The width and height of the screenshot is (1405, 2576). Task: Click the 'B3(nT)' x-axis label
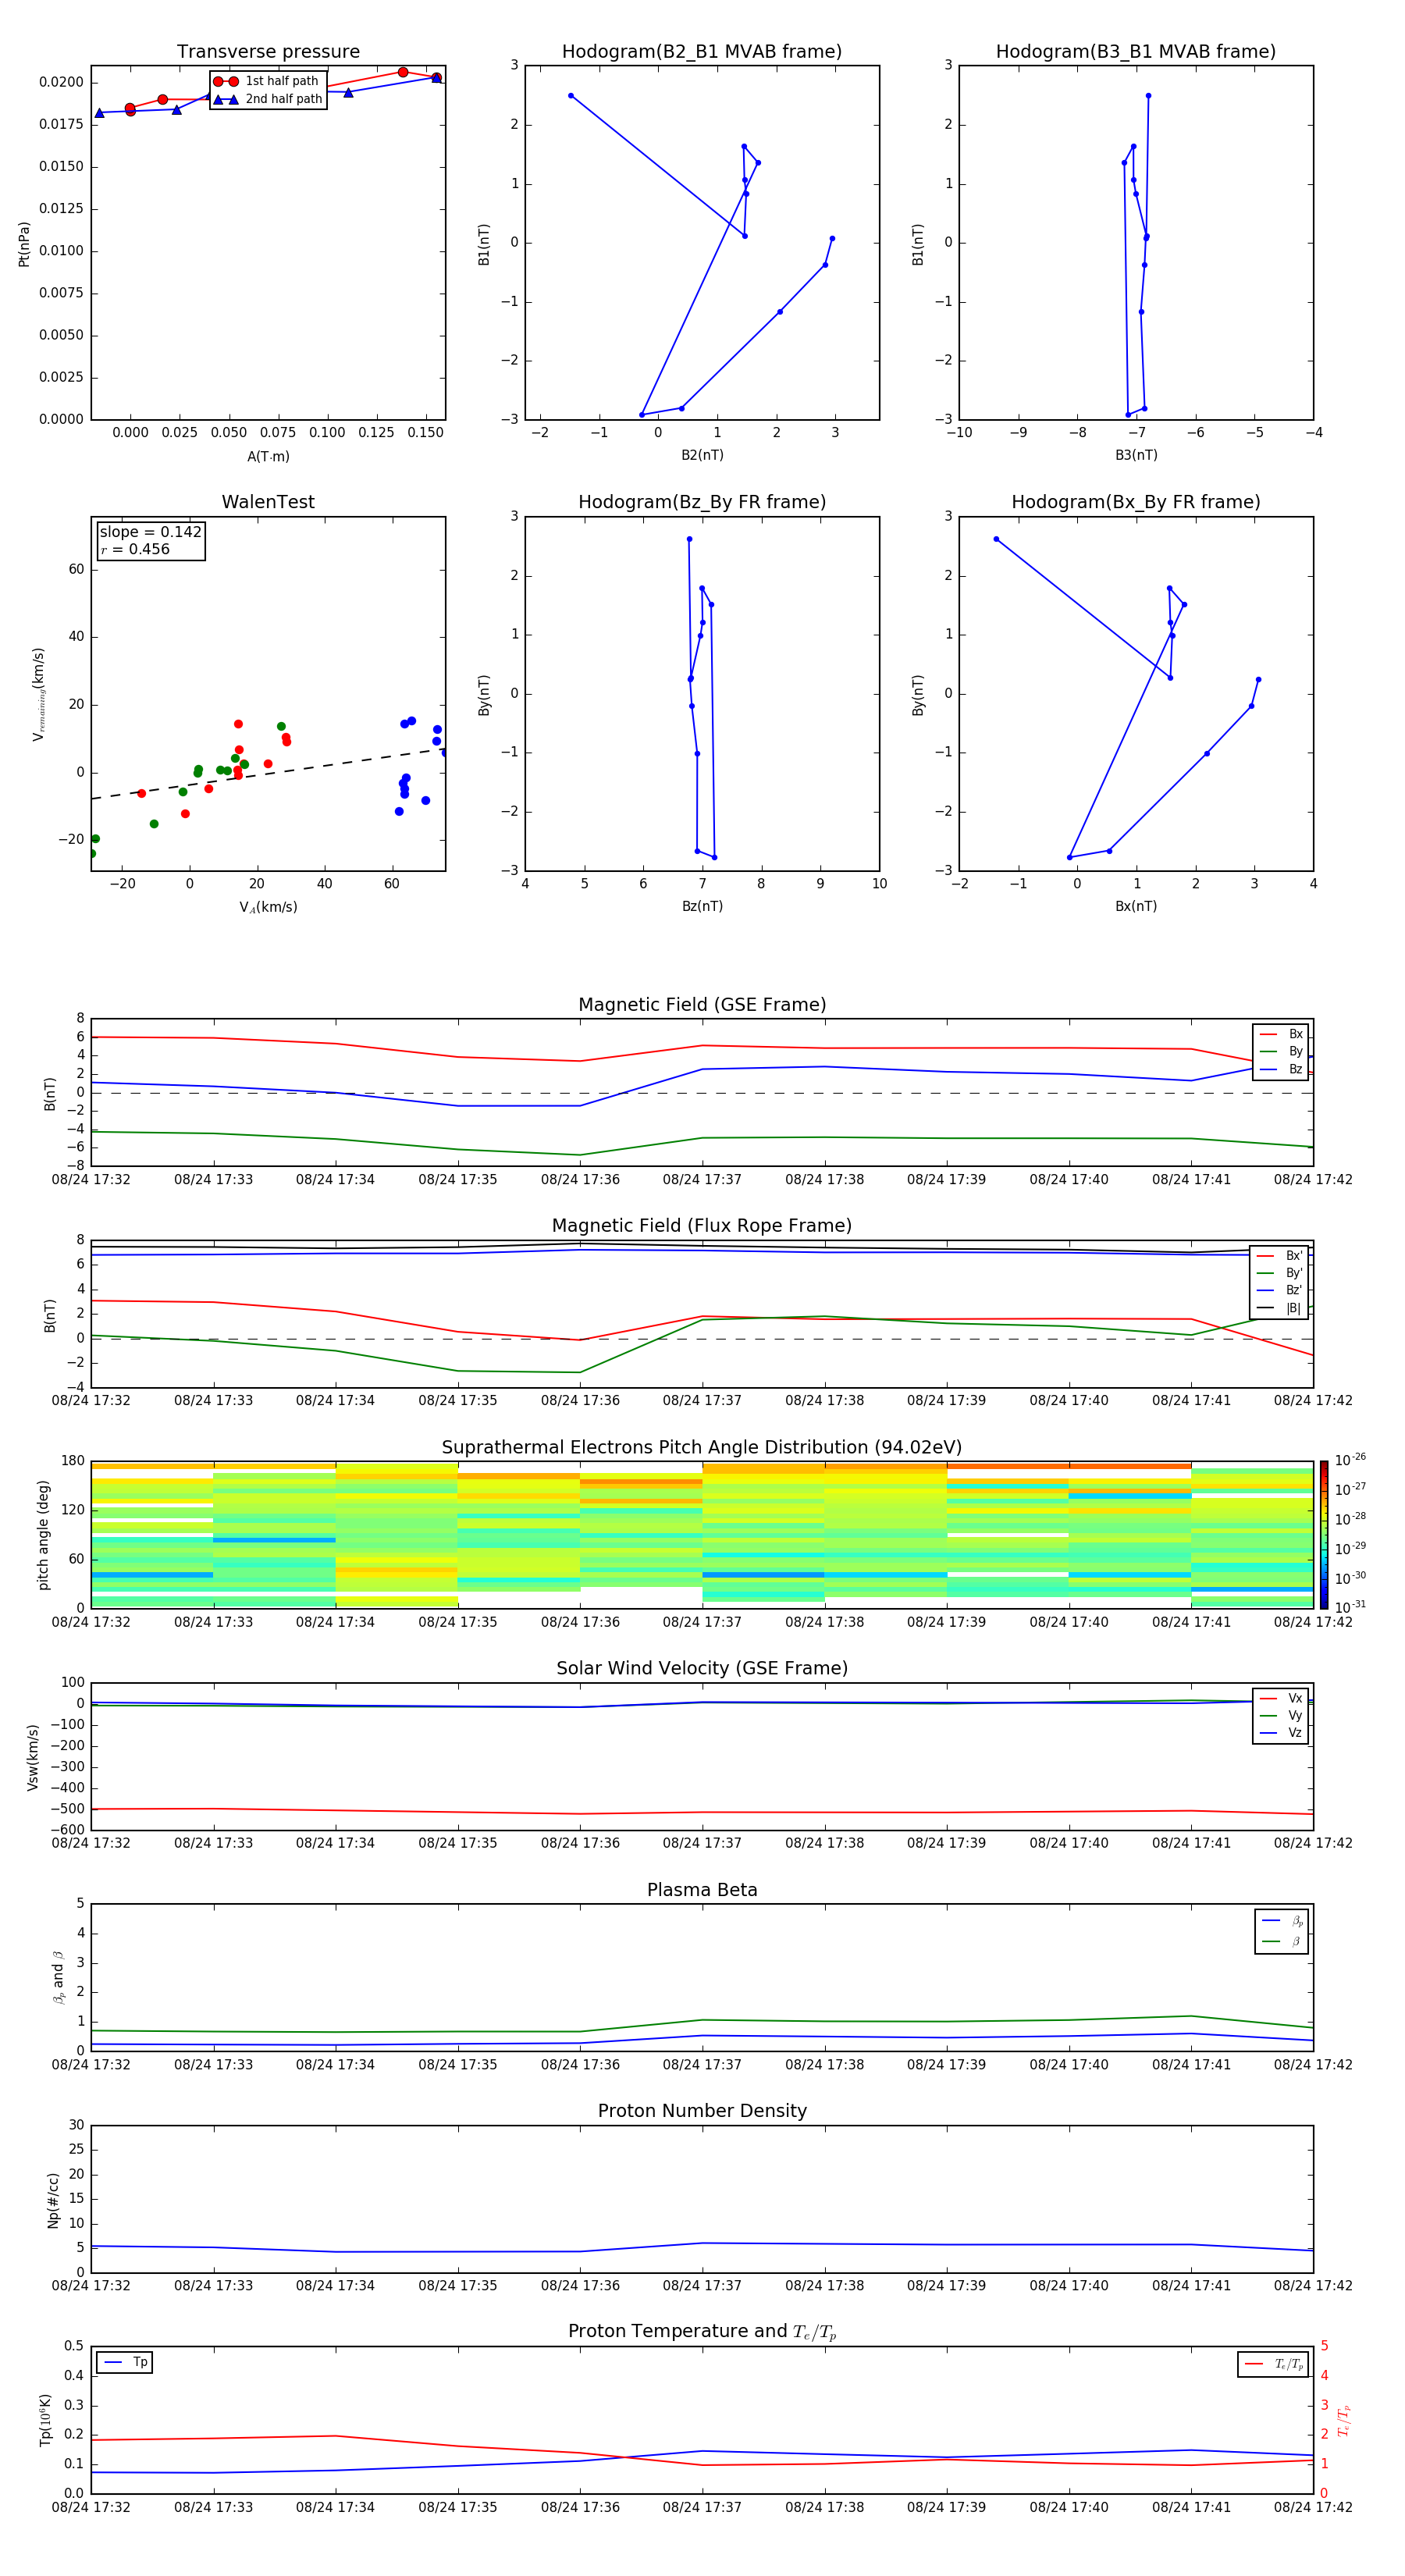(1136, 455)
